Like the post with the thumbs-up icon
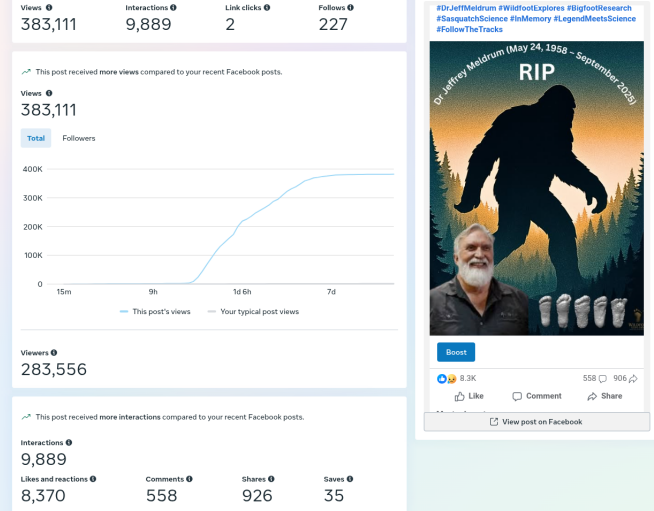Screen dimensions: 654x511 coord(469,396)
